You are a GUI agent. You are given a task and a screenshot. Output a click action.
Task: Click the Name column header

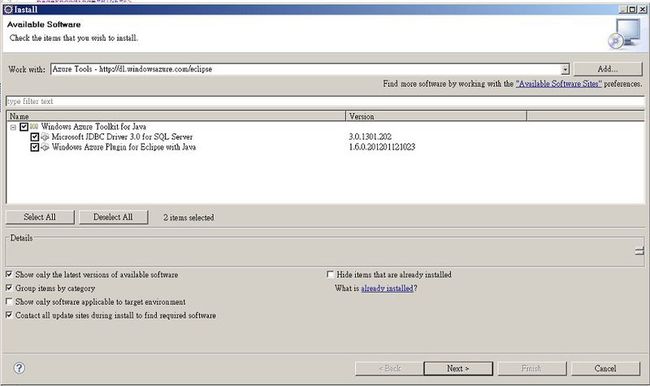point(176,116)
